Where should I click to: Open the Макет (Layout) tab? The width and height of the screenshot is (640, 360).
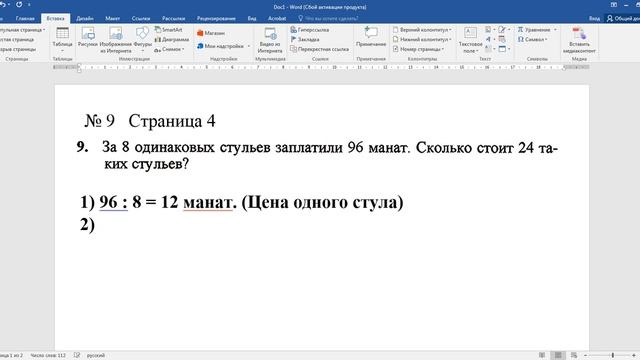pyautogui.click(x=112, y=18)
